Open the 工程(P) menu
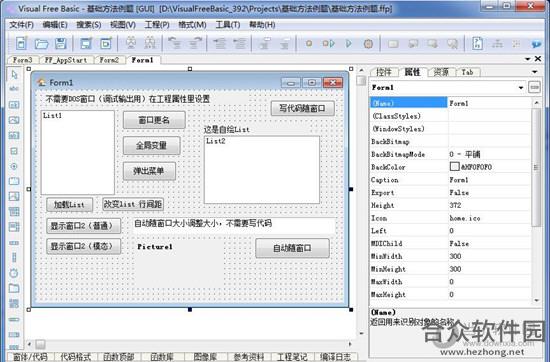The image size is (550, 362). [157, 25]
